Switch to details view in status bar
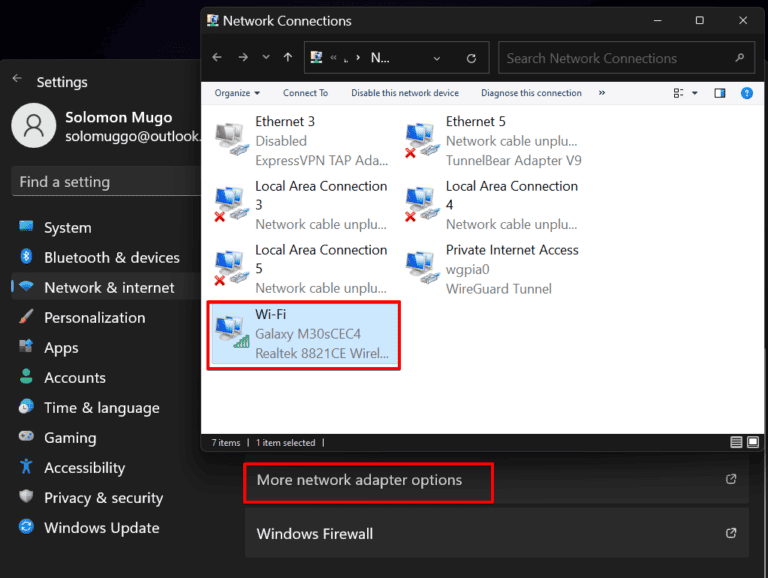 coord(736,442)
